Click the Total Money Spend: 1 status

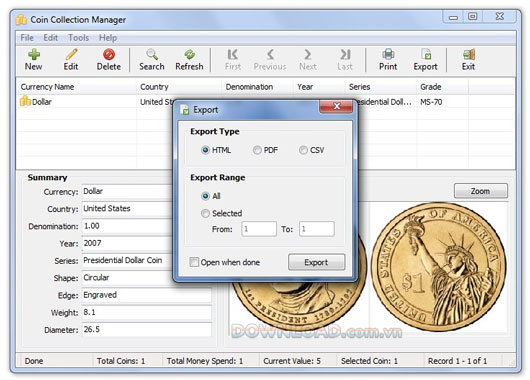205,361
